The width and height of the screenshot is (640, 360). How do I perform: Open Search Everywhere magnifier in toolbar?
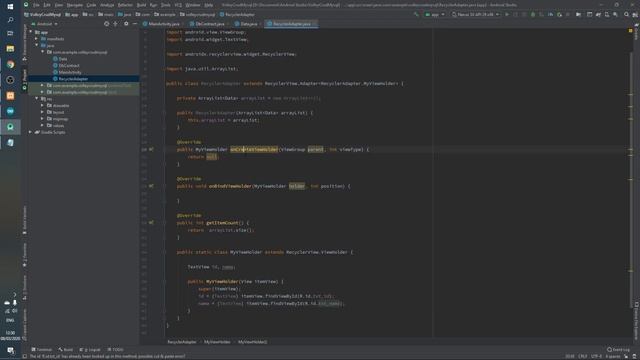pyautogui.click(x=627, y=14)
